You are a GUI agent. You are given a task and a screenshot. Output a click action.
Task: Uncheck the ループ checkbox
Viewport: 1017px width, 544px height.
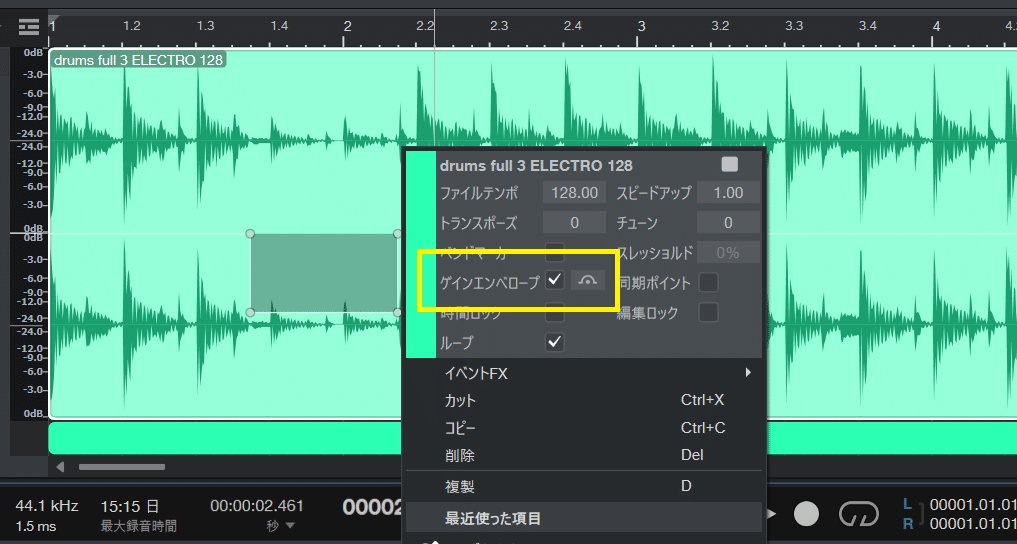point(555,342)
